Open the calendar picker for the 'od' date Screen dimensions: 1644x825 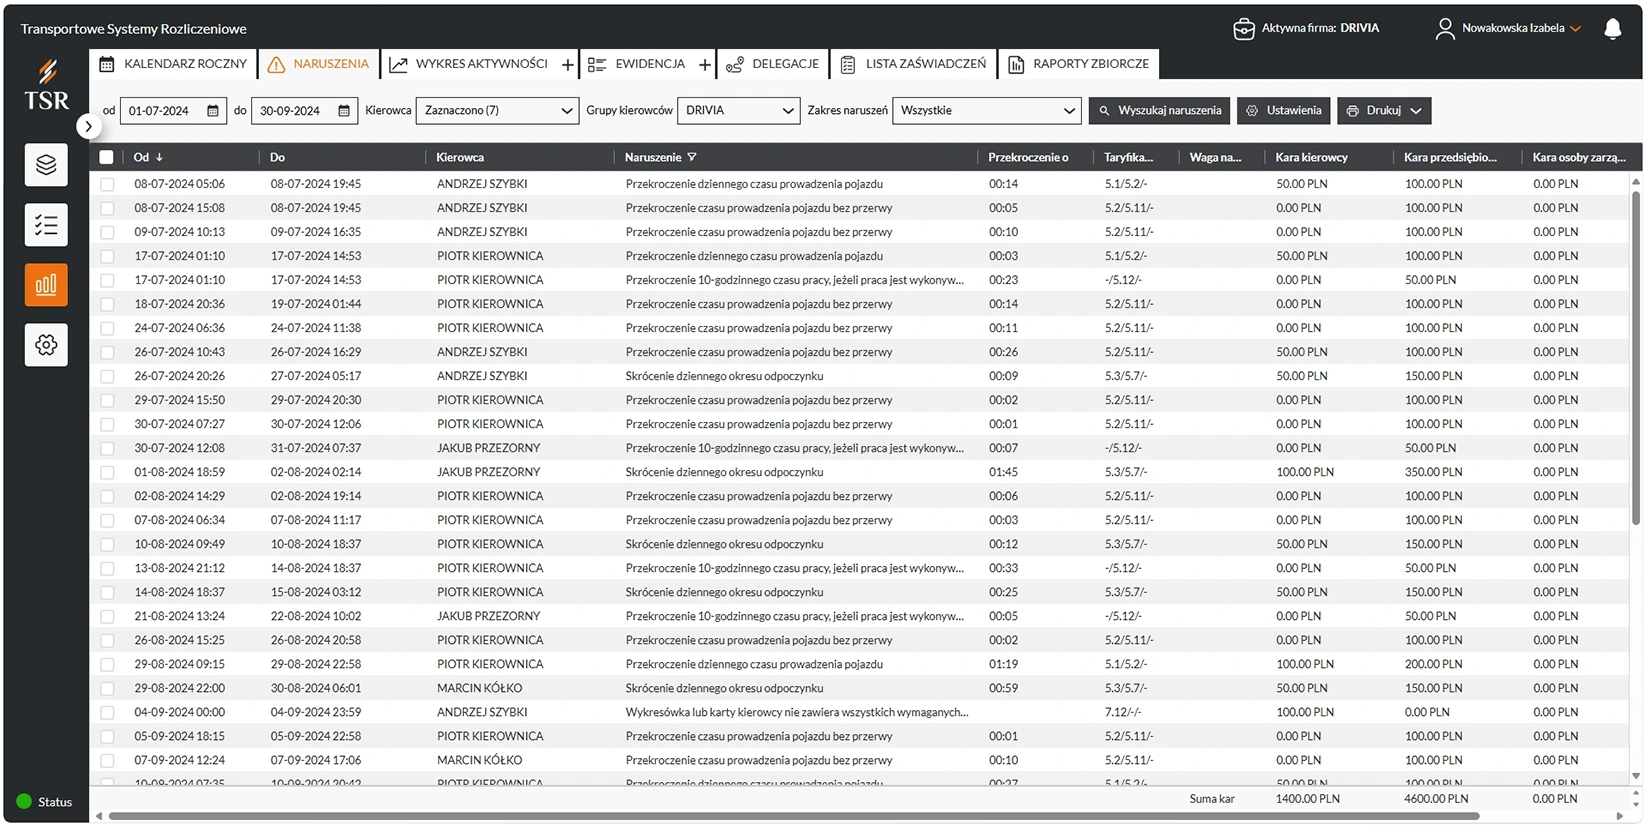[213, 111]
